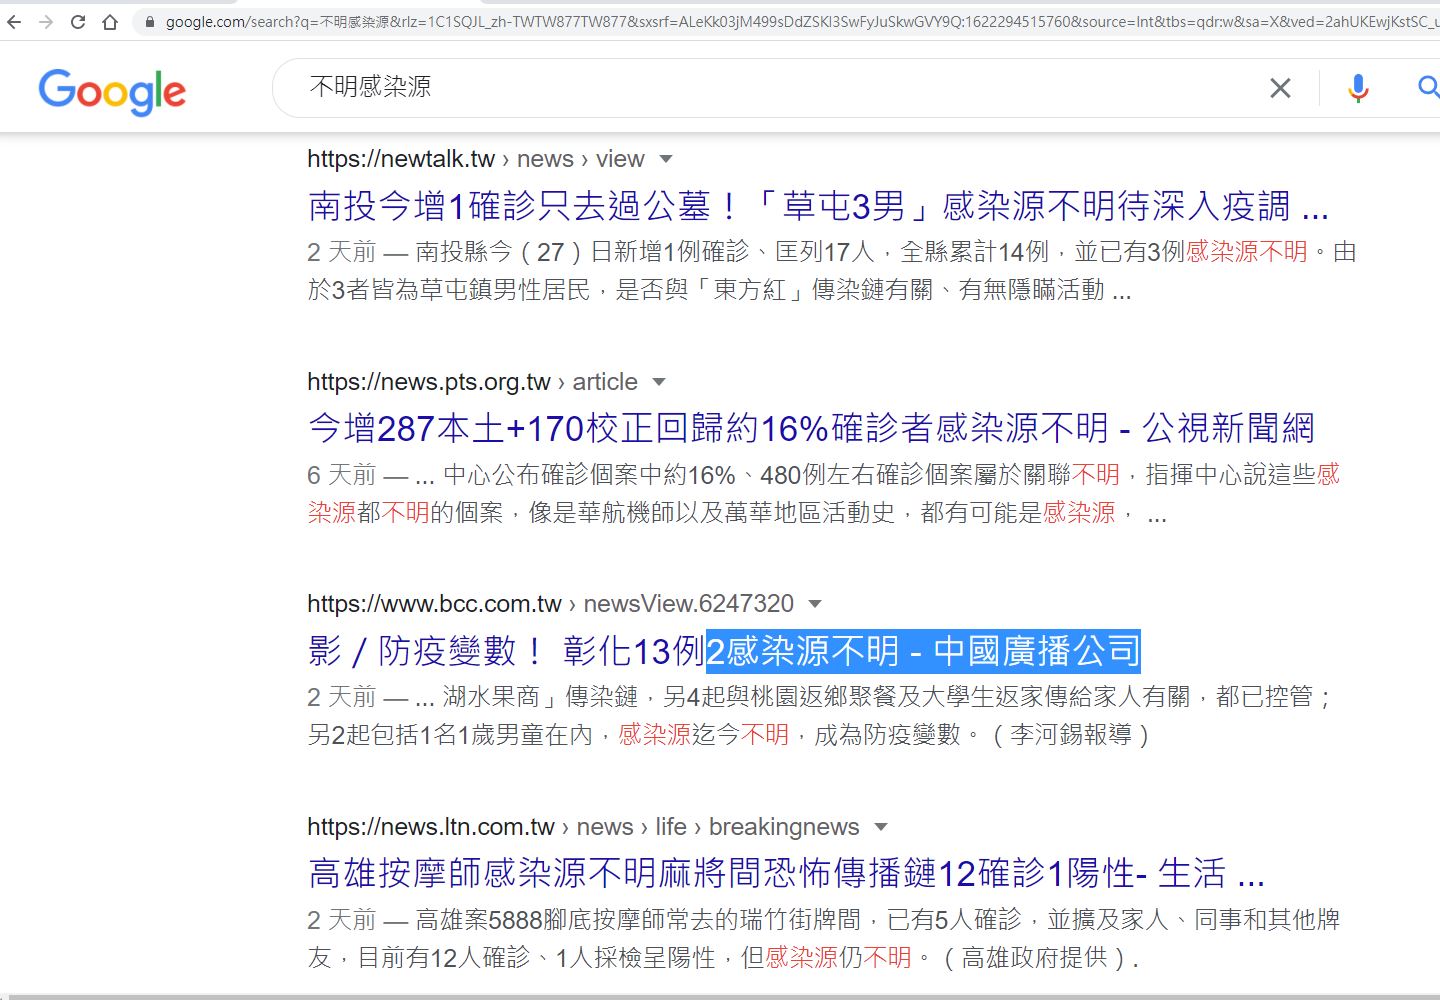Screen dimensions: 1440x1000
Task: Click the snippet line 湖水果商」傳染鏈
Action: click(821, 697)
